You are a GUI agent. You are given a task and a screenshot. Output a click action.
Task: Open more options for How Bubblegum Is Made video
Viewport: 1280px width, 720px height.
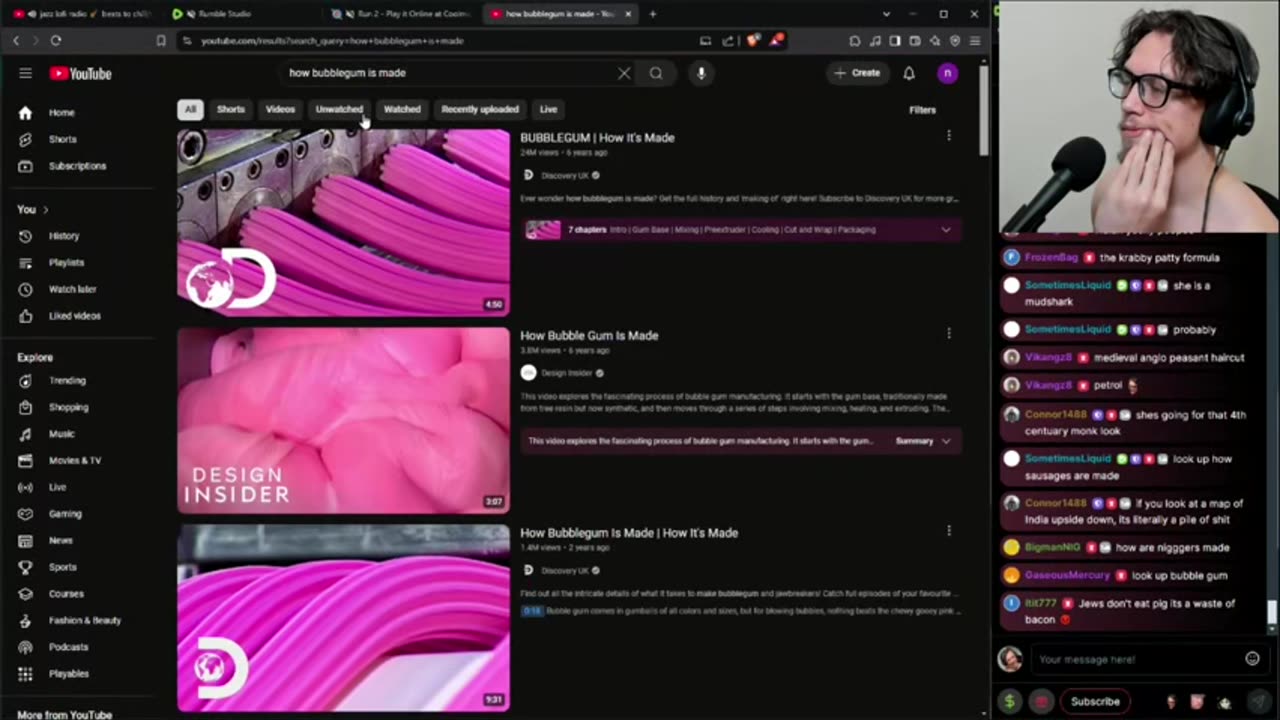949,531
